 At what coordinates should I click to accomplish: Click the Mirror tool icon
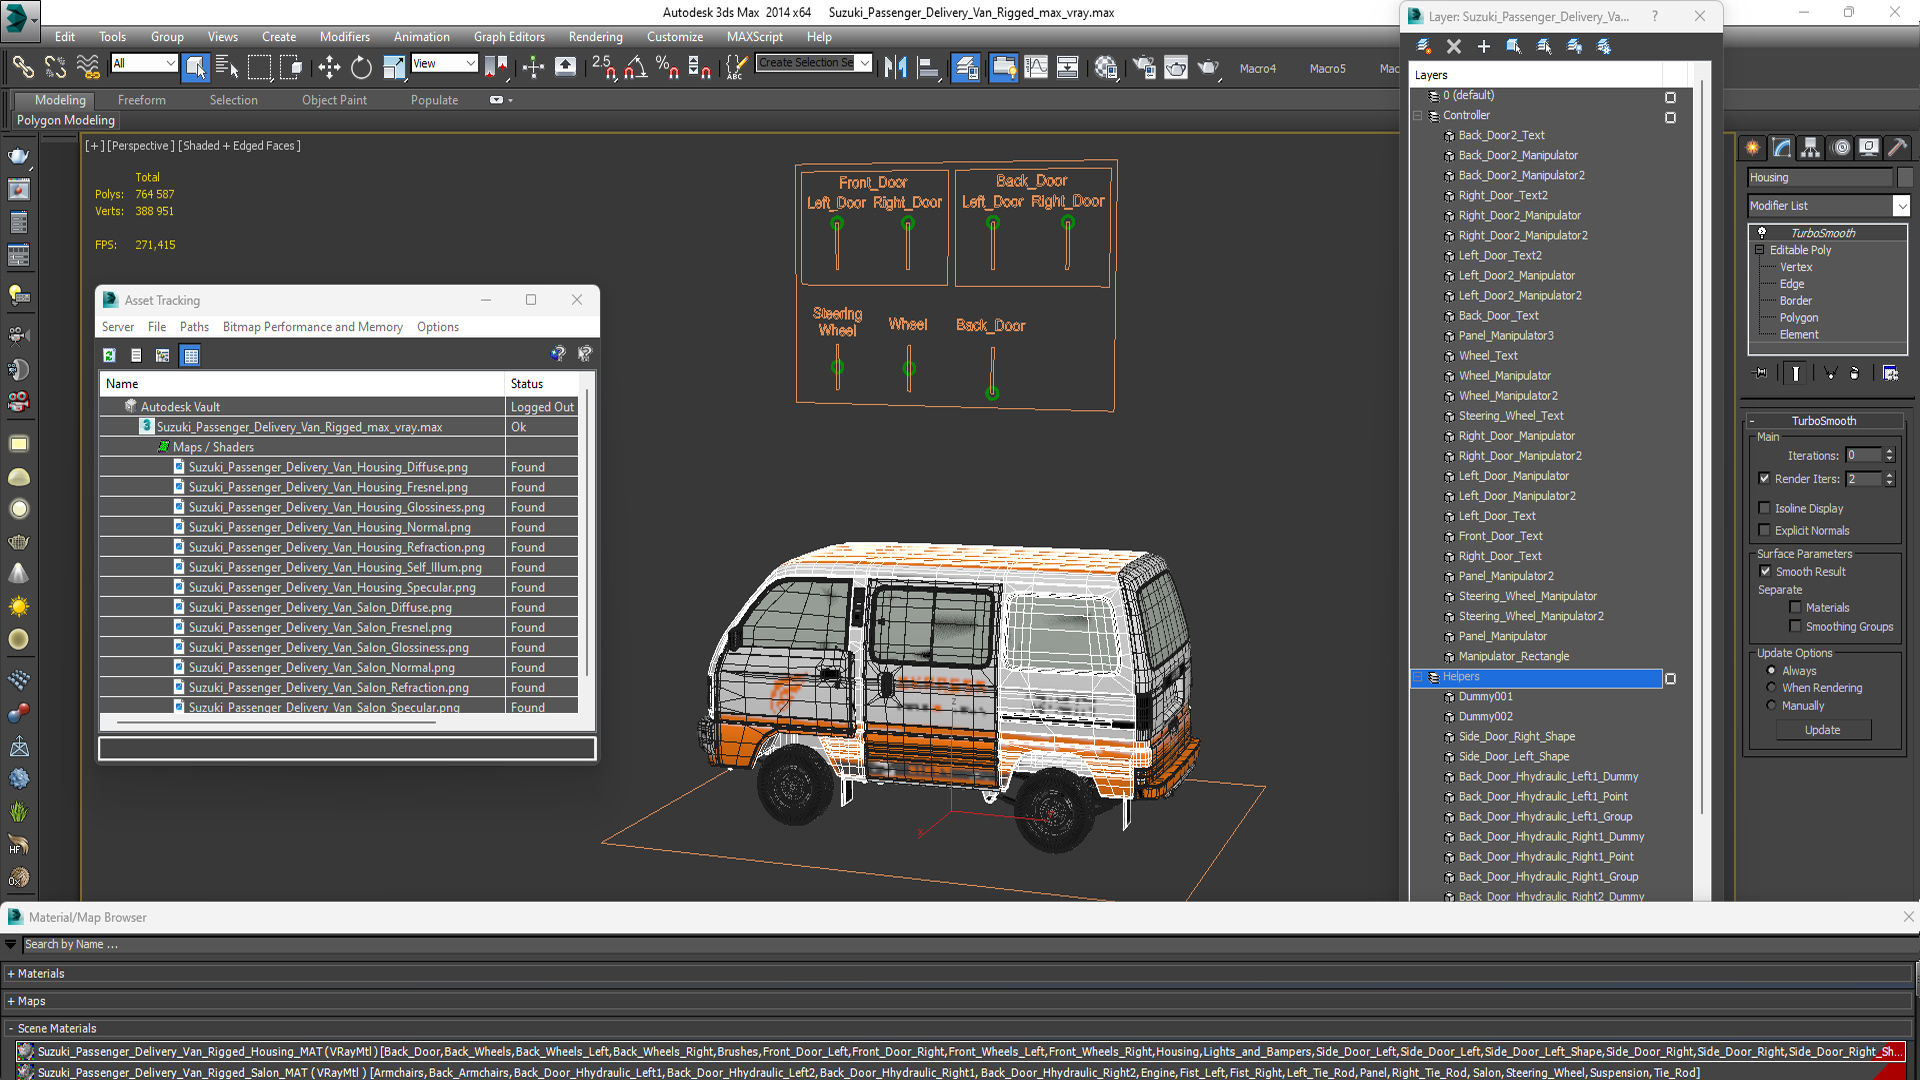[x=896, y=67]
